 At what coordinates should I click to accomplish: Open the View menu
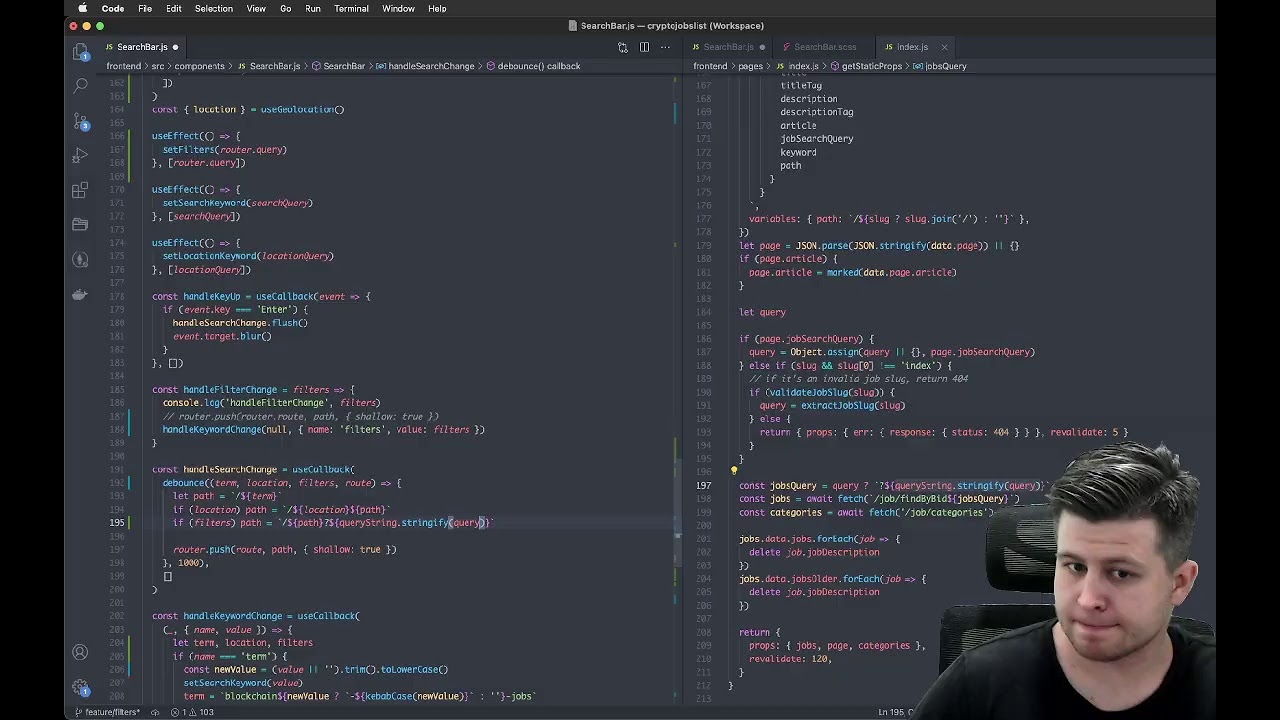click(256, 8)
